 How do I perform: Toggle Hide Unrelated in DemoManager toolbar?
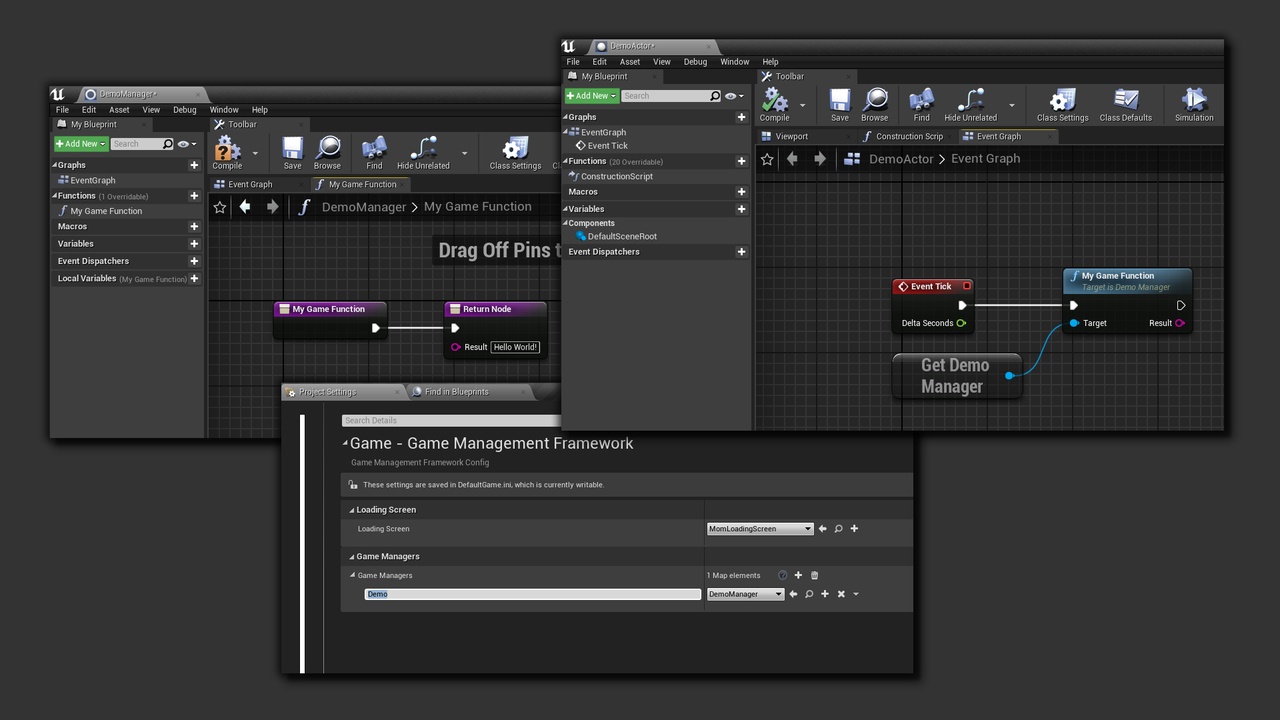pyautogui.click(x=423, y=153)
